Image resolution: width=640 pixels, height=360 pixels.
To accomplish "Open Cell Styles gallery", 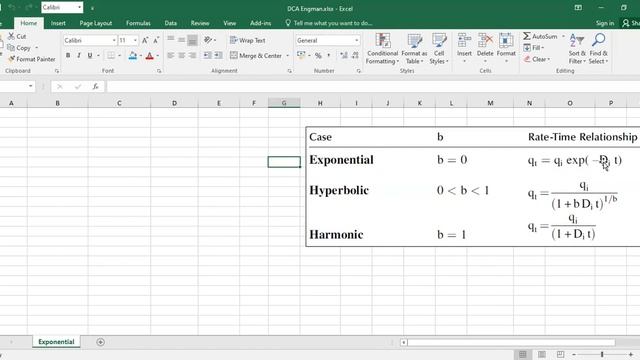I will tap(439, 49).
